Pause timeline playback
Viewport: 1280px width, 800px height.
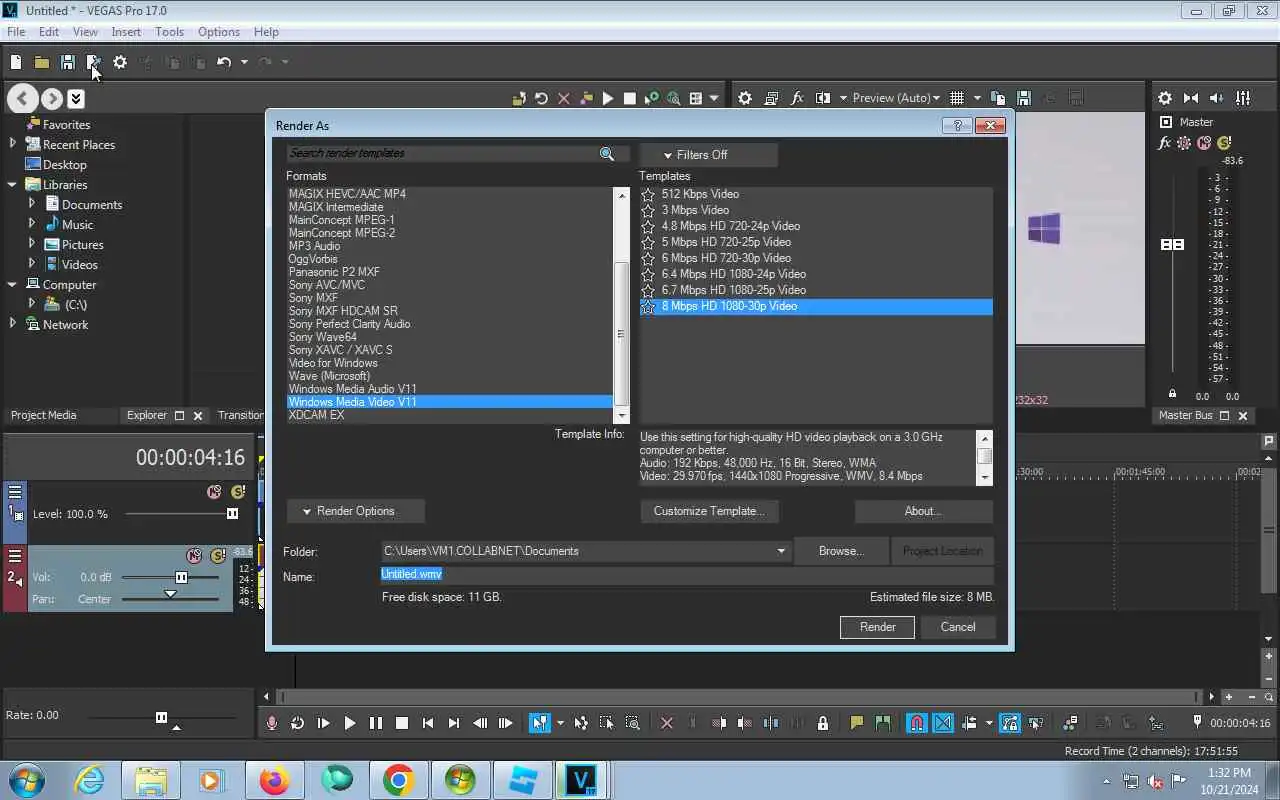tap(375, 723)
